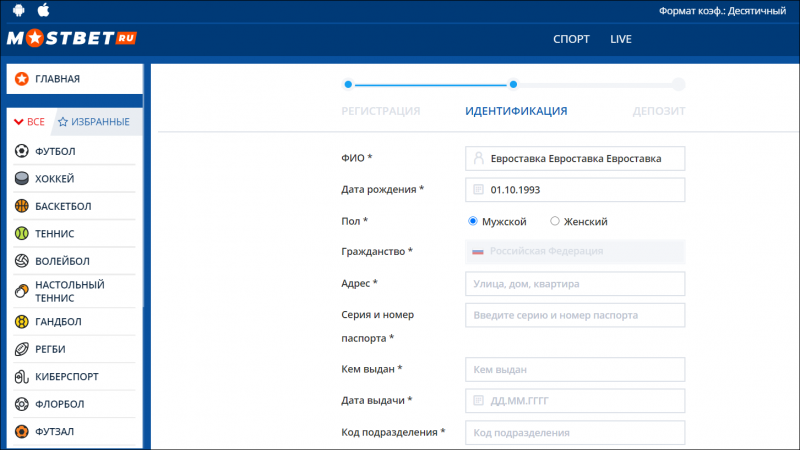Select the Женский gender radio button
The height and width of the screenshot is (450, 800).
tap(555, 221)
